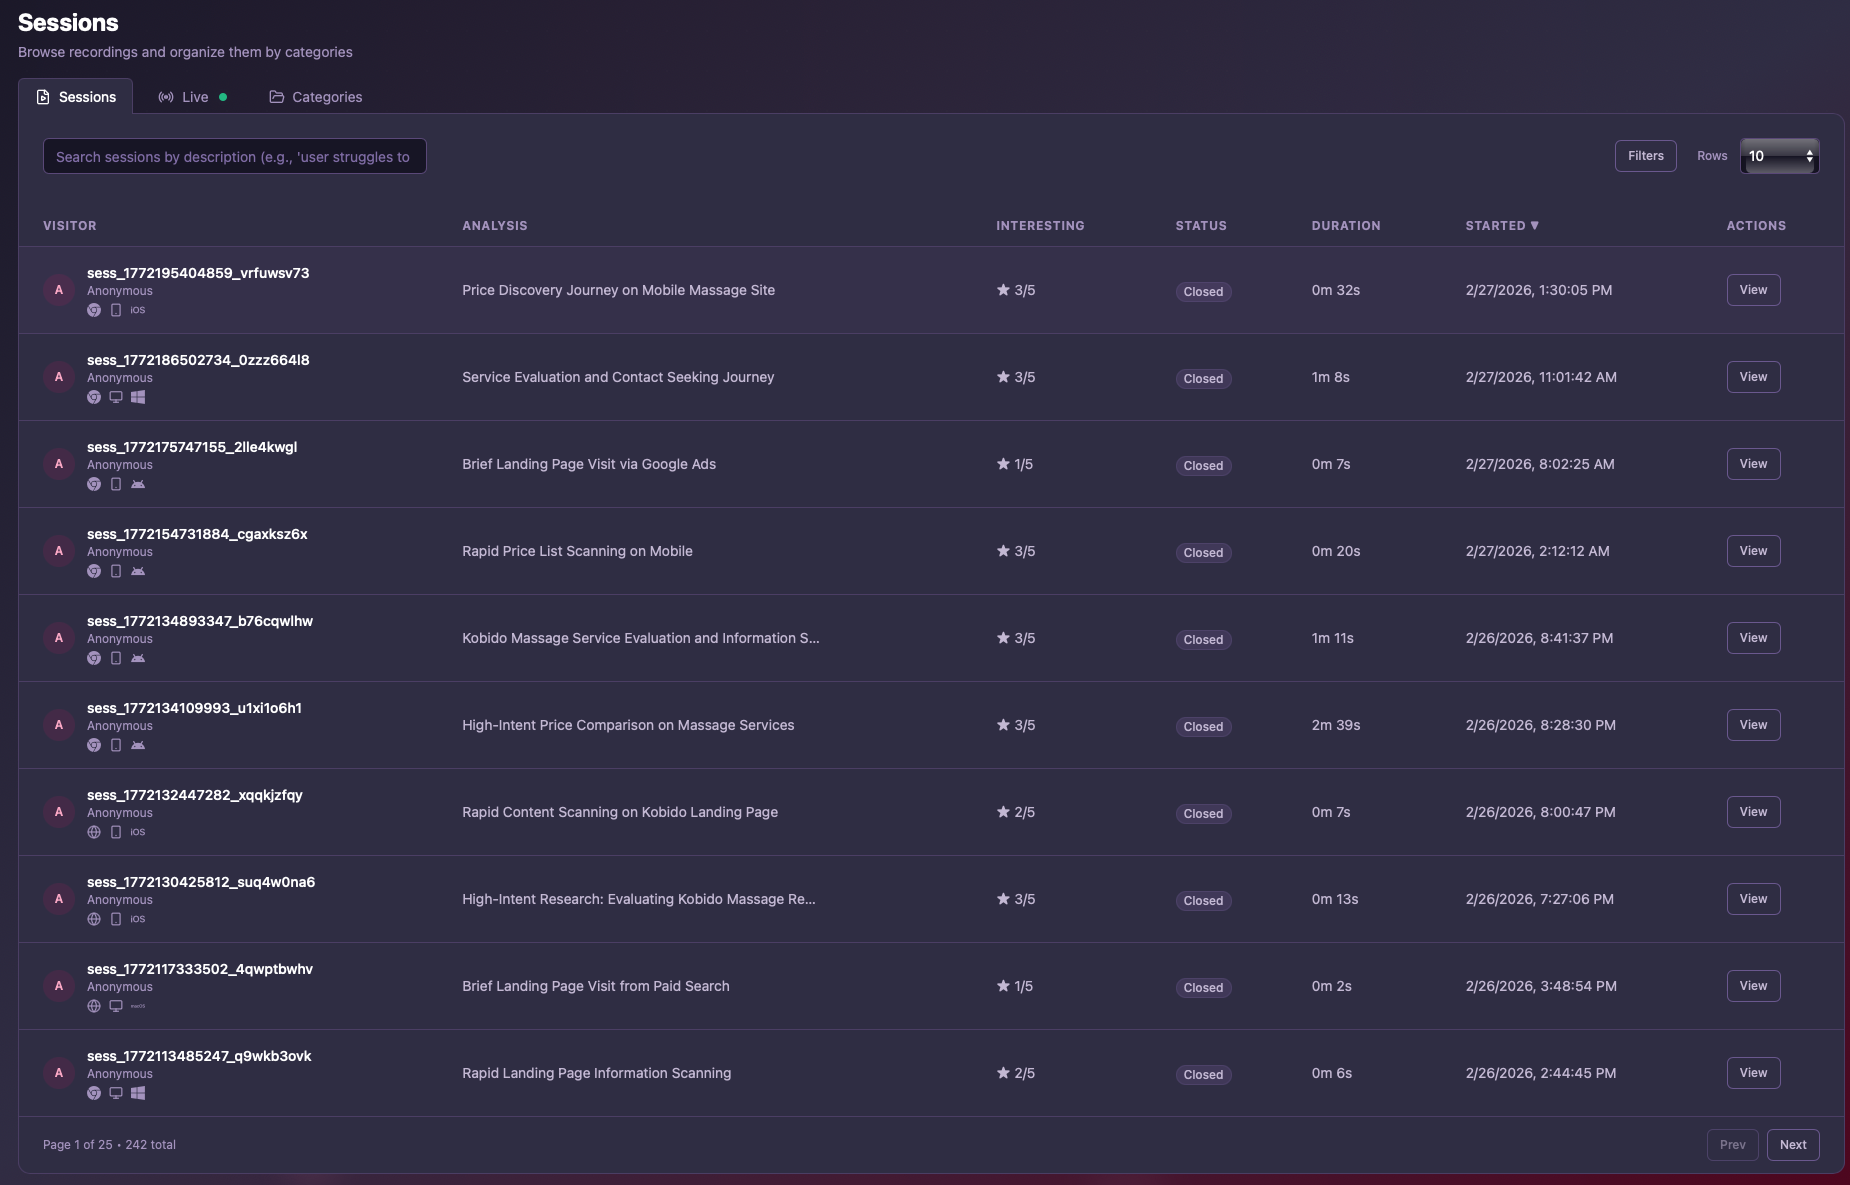Click the desktop monitor icon for session 4qwptbwhv
1850x1185 pixels.
(116, 1006)
